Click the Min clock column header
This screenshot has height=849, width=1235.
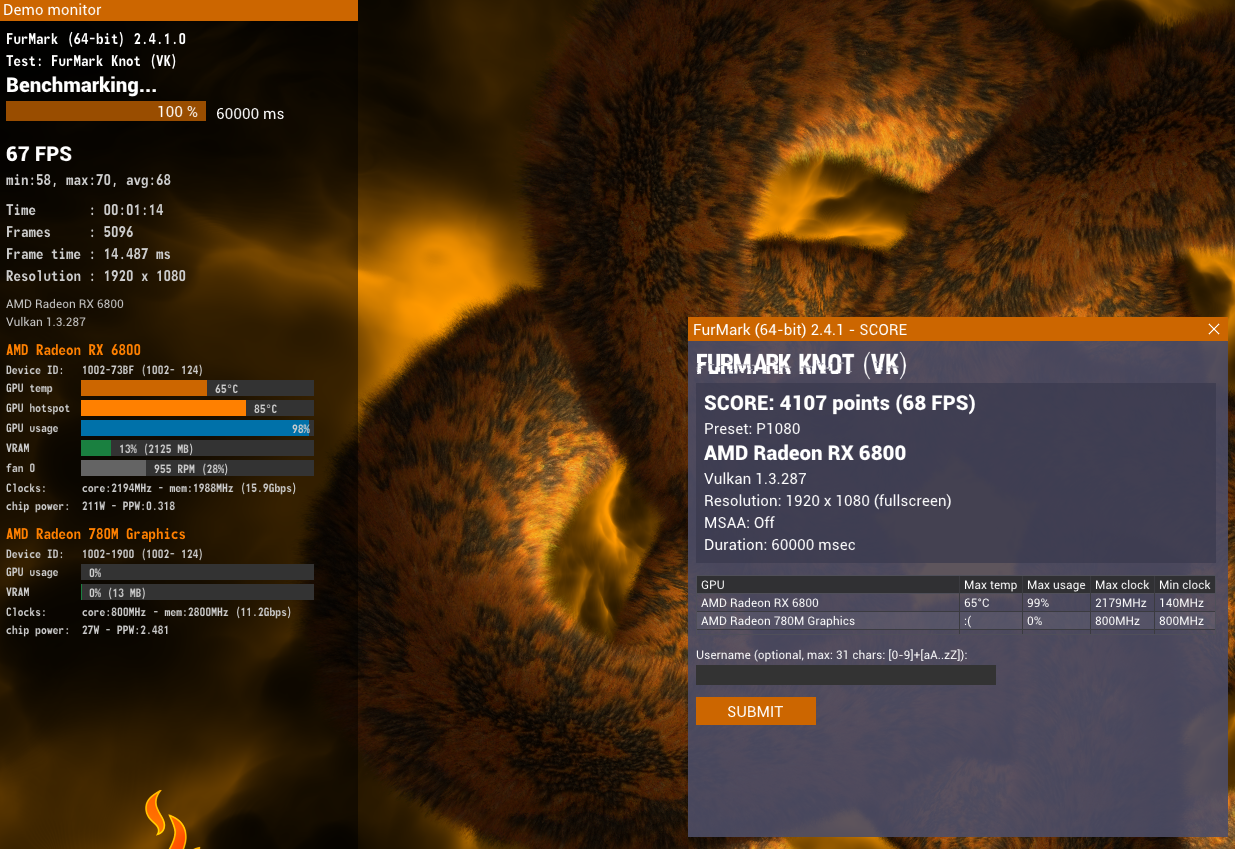click(1185, 585)
